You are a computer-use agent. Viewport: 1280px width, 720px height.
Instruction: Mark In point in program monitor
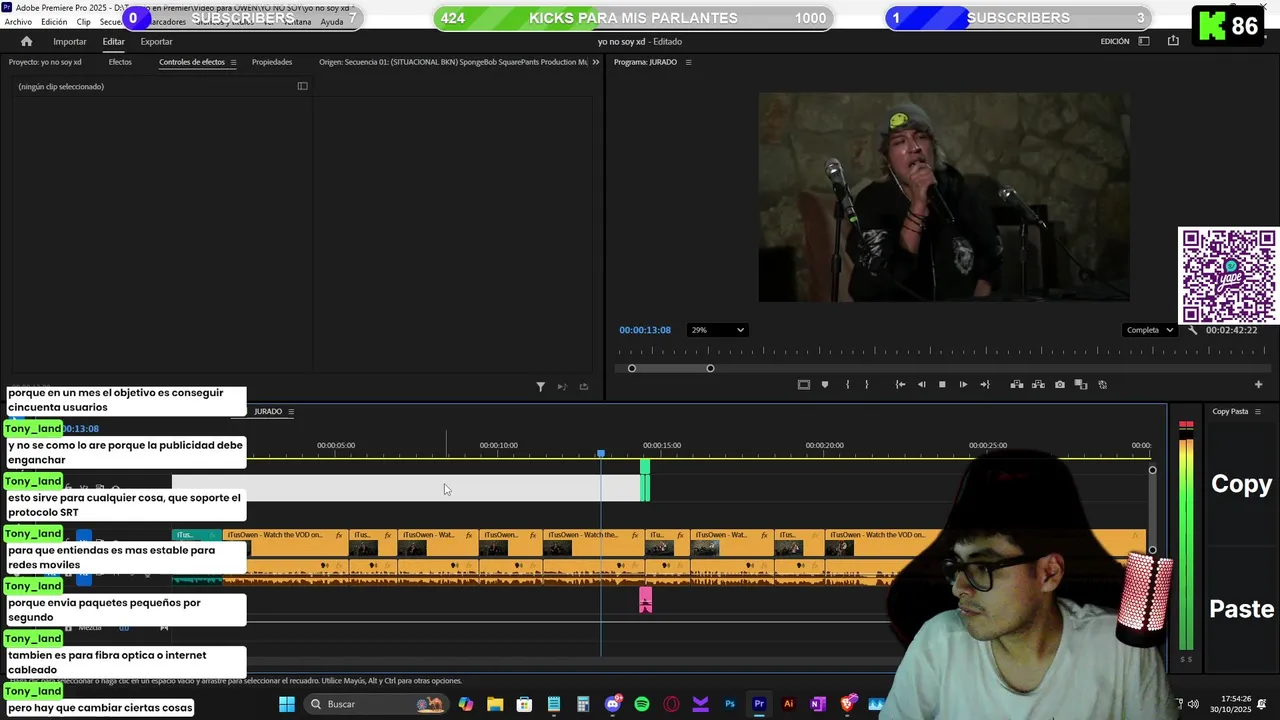point(847,385)
